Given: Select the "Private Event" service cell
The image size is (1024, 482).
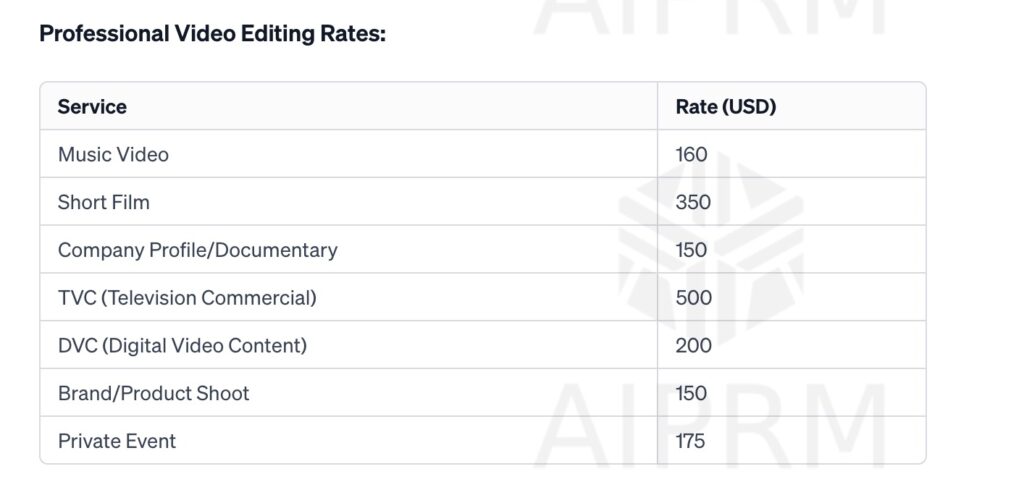Looking at the screenshot, I should coord(117,441).
